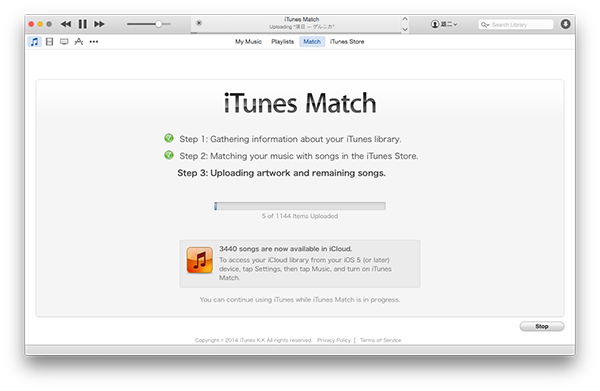Open the more libraries ellipsis menu

point(94,42)
